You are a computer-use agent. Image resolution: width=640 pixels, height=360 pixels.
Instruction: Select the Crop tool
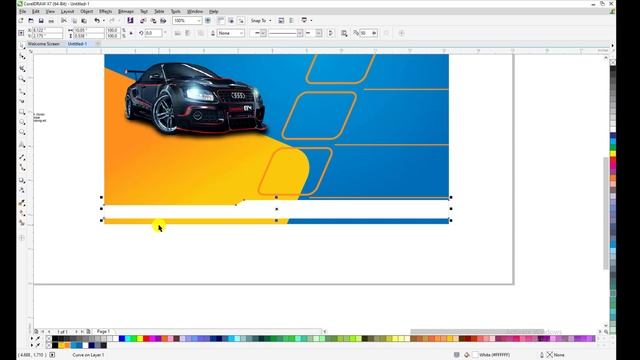[x=22, y=68]
